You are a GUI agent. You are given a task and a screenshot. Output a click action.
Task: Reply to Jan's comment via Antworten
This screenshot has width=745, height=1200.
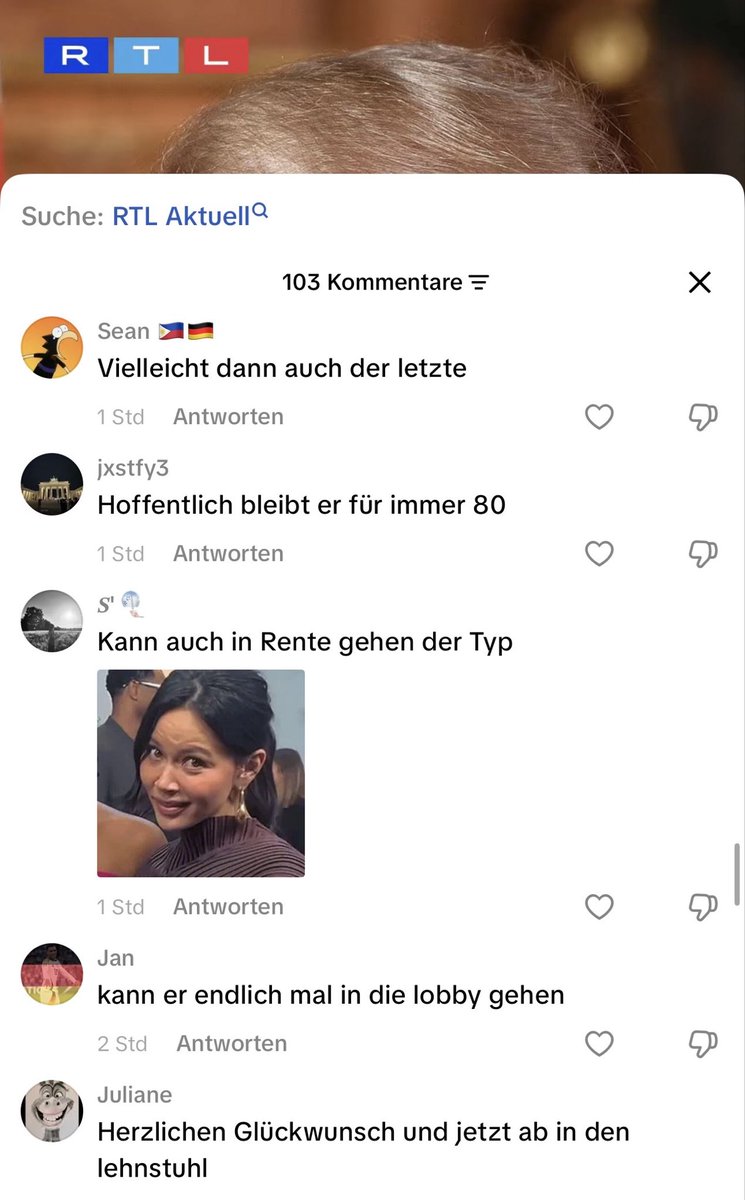[x=232, y=1044]
